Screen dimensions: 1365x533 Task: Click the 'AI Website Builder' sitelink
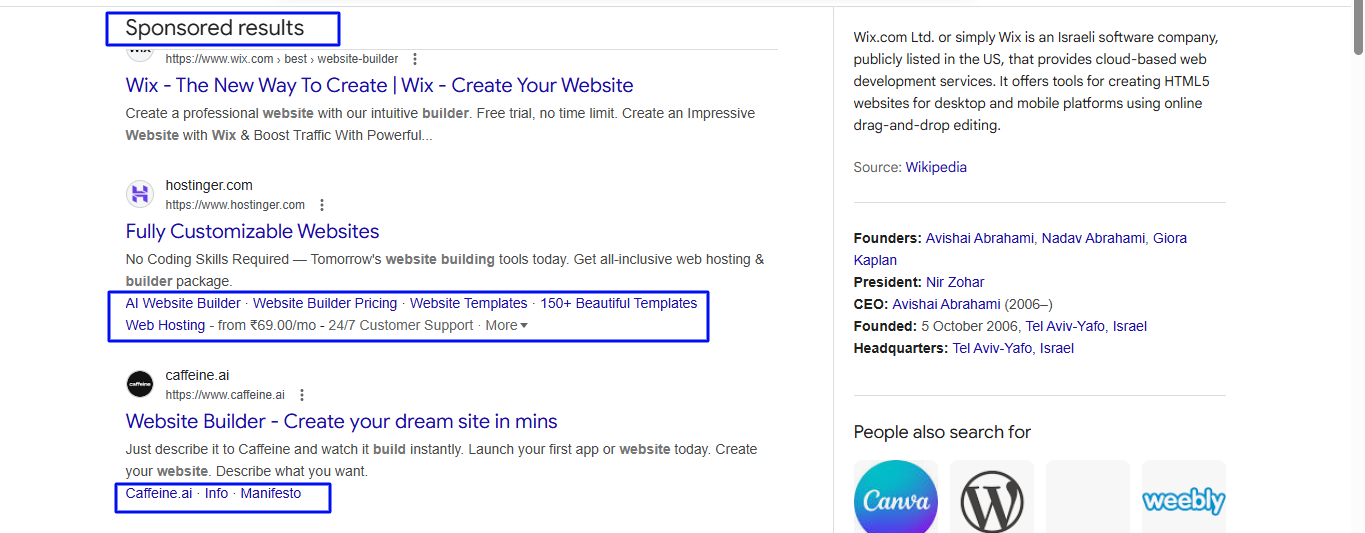pyautogui.click(x=183, y=303)
